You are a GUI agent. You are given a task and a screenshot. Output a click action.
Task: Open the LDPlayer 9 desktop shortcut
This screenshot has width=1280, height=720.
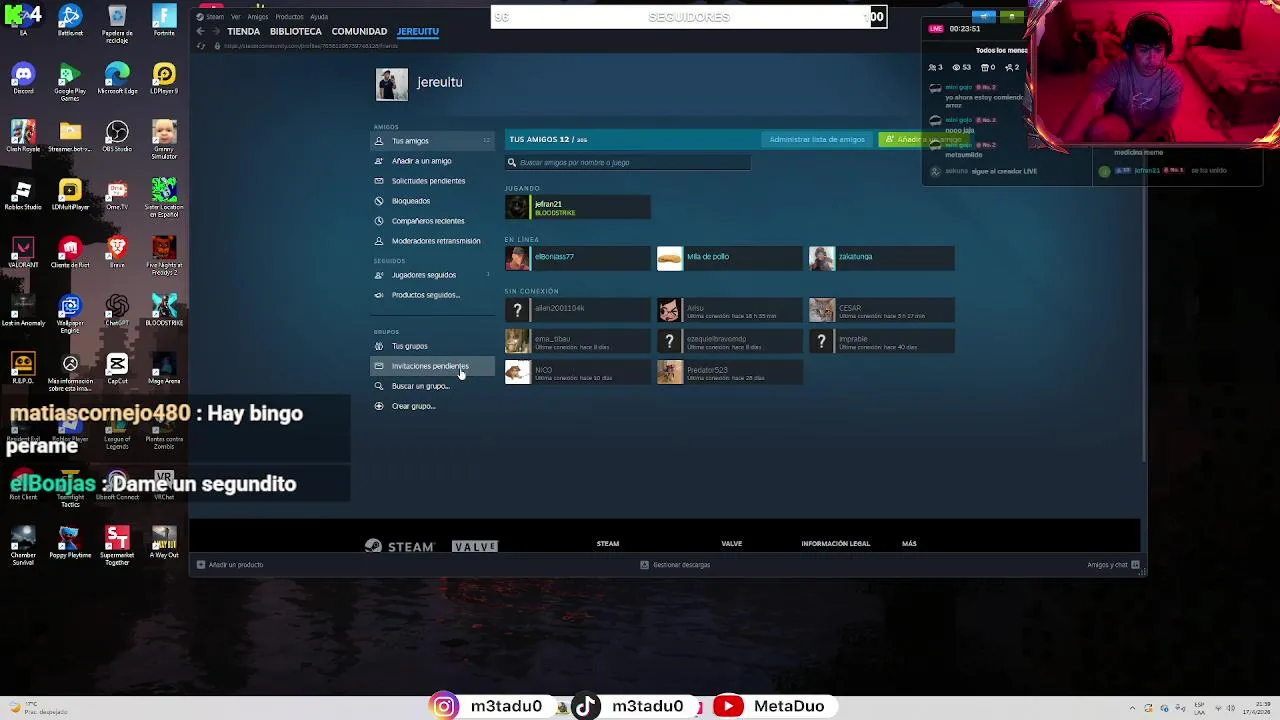pos(164,78)
